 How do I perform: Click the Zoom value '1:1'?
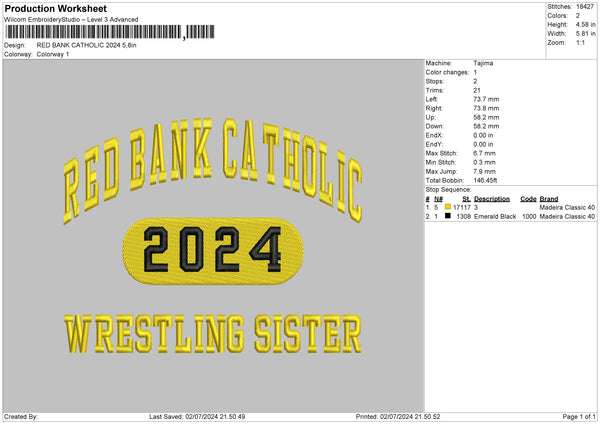pos(580,43)
